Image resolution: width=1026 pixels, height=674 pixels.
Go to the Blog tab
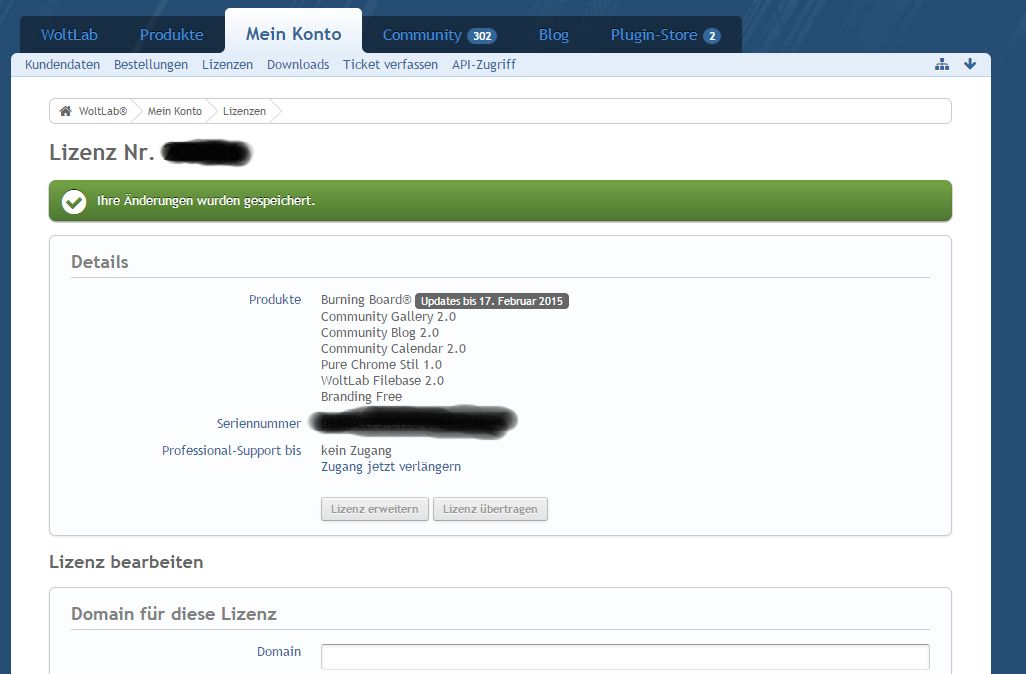click(553, 35)
